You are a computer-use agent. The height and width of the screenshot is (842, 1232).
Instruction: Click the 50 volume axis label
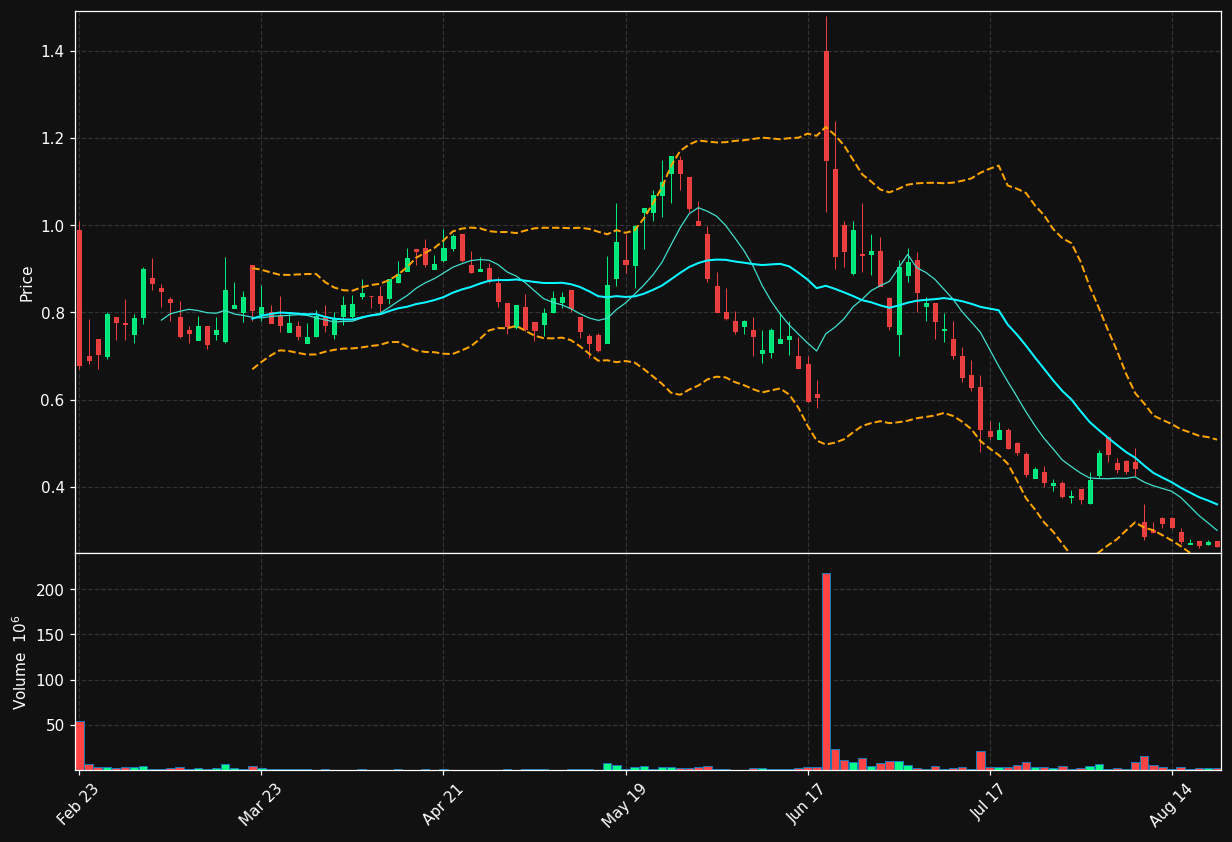(56, 725)
